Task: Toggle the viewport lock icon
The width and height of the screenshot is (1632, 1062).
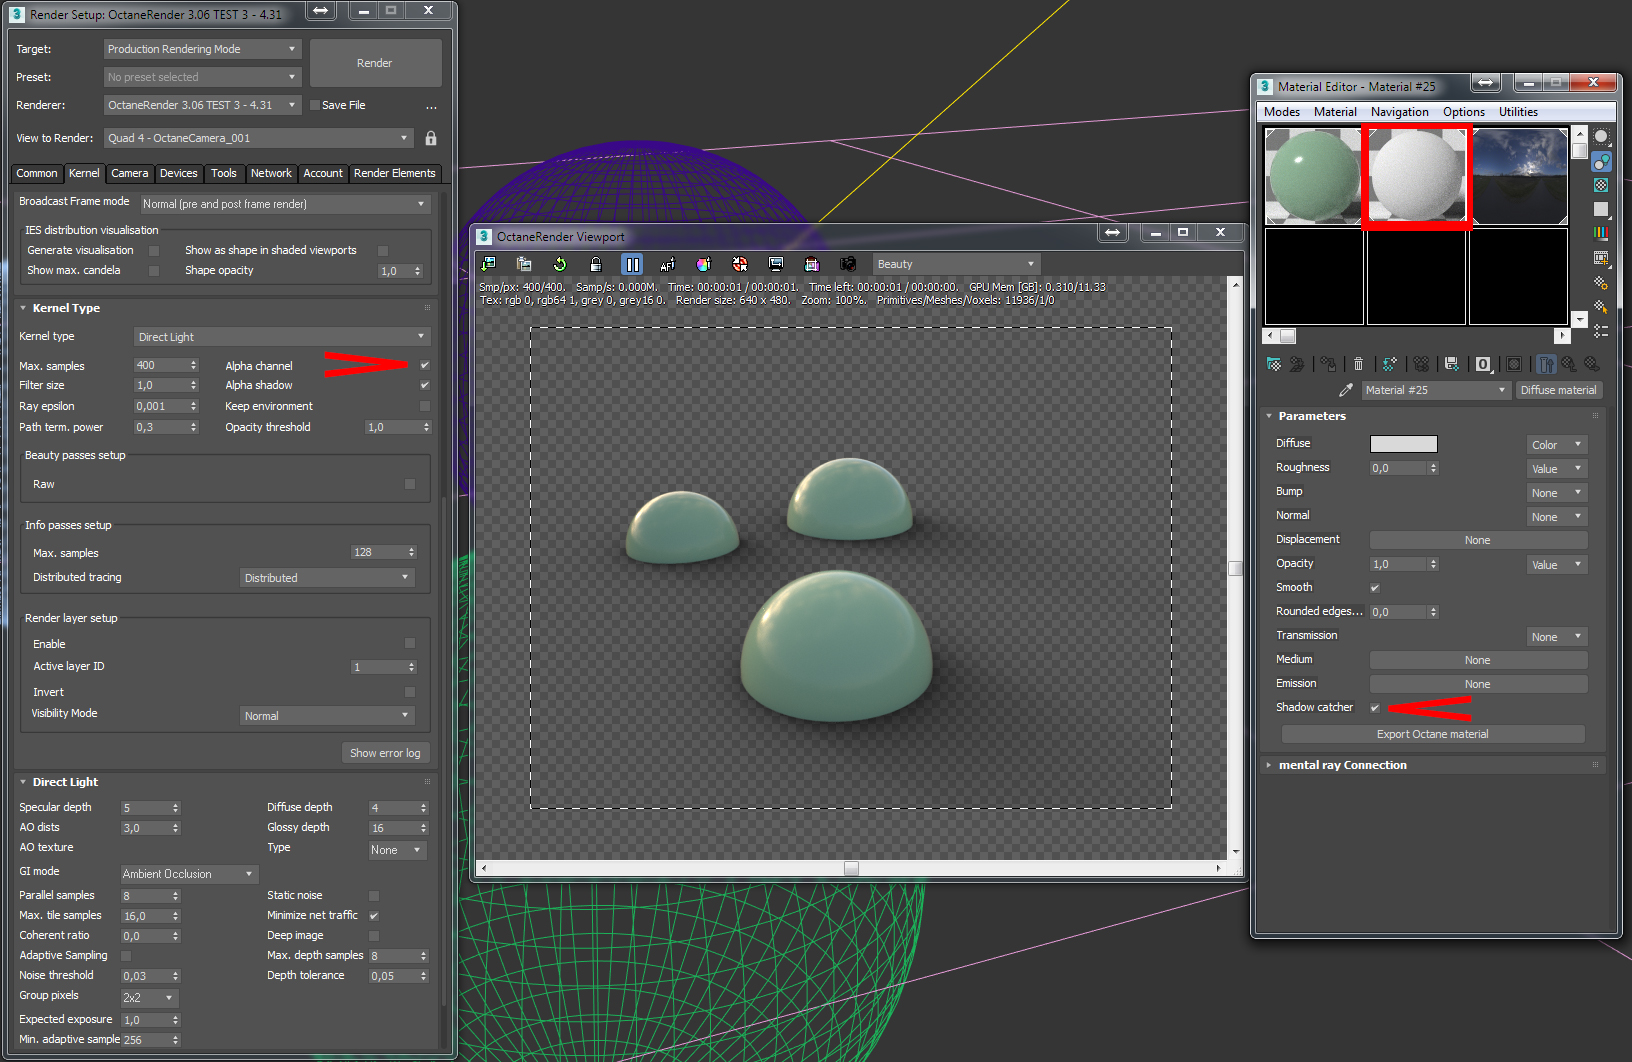Action: tap(596, 264)
